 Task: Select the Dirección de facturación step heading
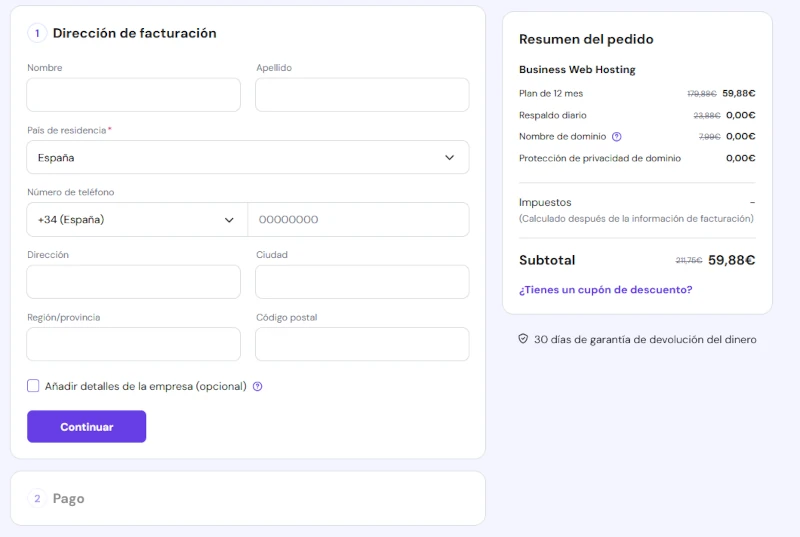coord(134,33)
